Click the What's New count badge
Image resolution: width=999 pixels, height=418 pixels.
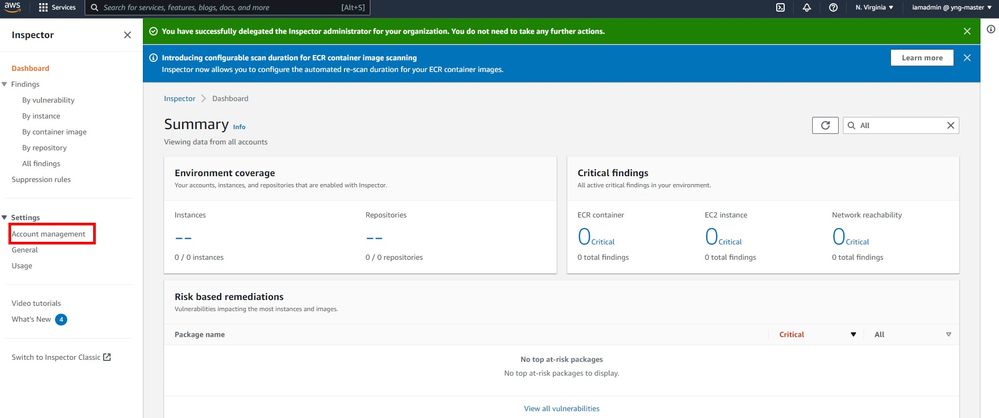coord(61,319)
